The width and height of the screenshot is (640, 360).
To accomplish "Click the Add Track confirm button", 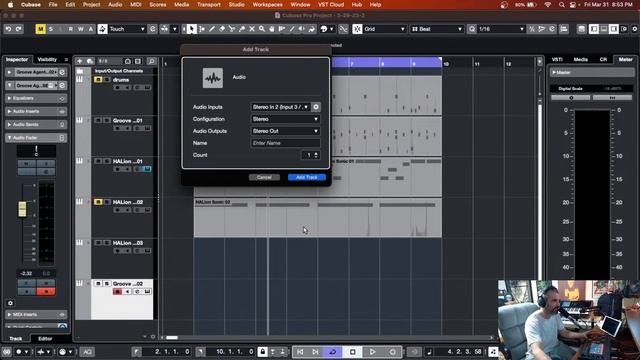I will (307, 177).
